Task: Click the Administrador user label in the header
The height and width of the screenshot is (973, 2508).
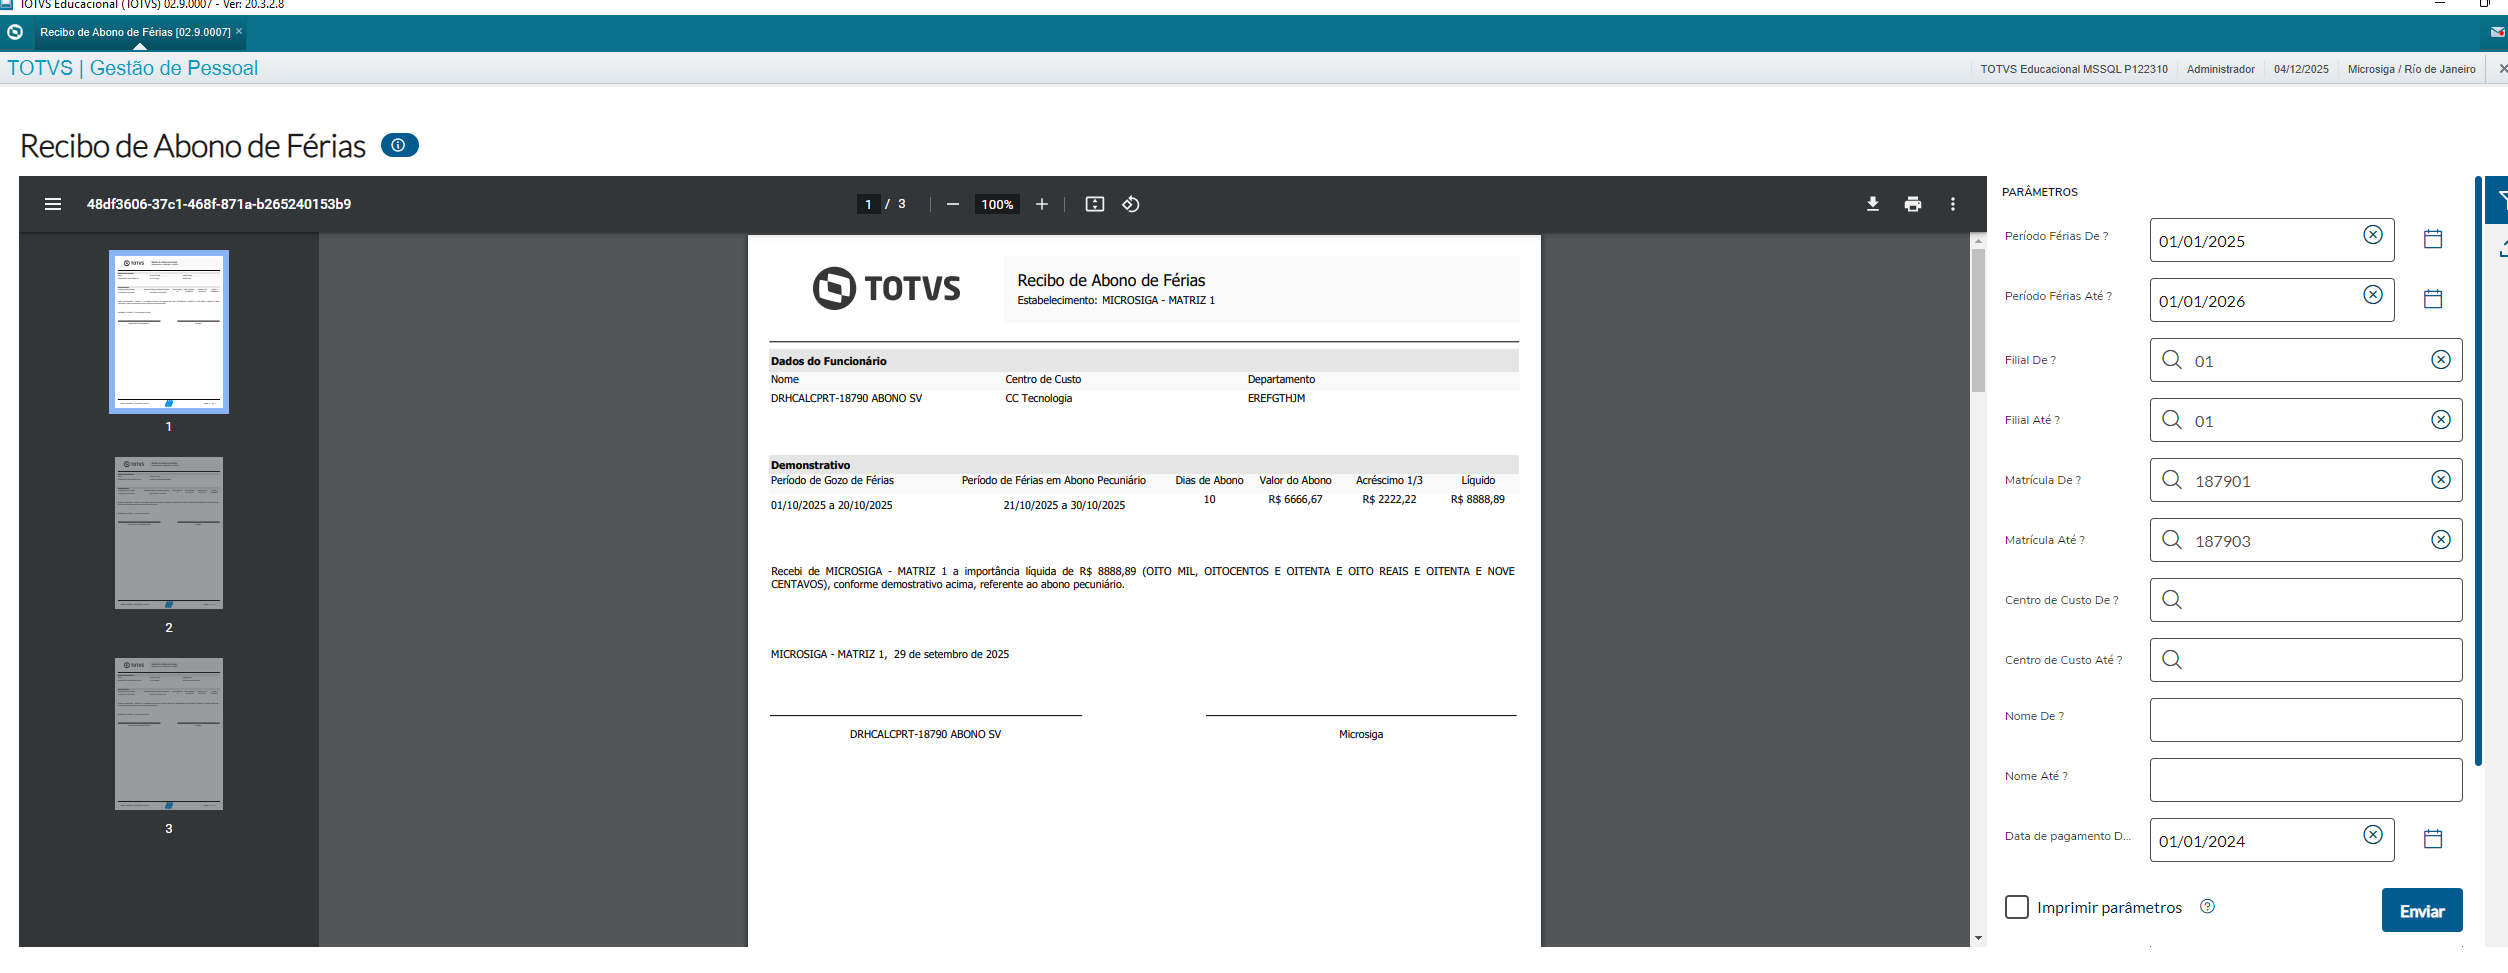Action: [x=2220, y=69]
